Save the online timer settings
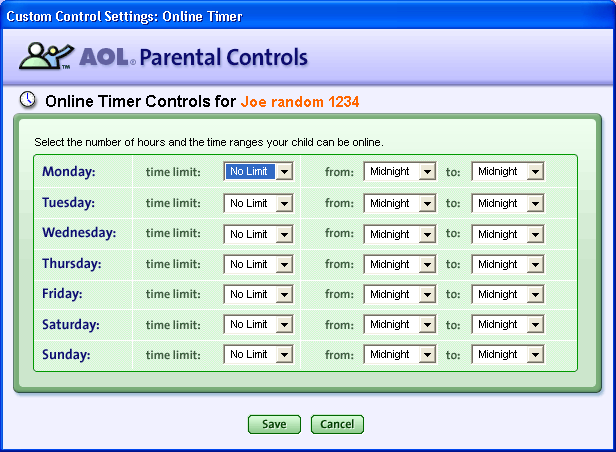This screenshot has height=452, width=616. (274, 424)
